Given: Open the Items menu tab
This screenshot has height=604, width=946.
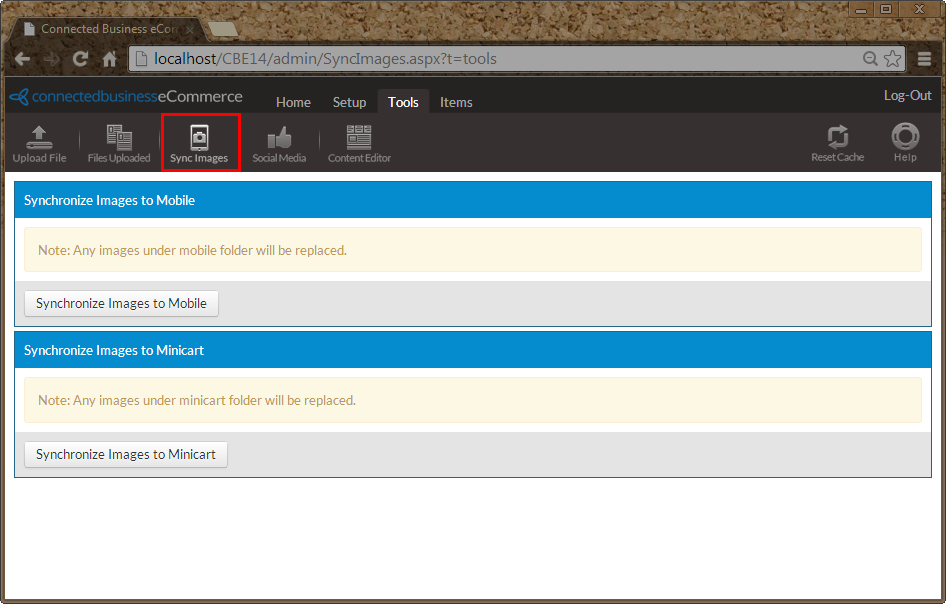Looking at the screenshot, I should coord(456,102).
